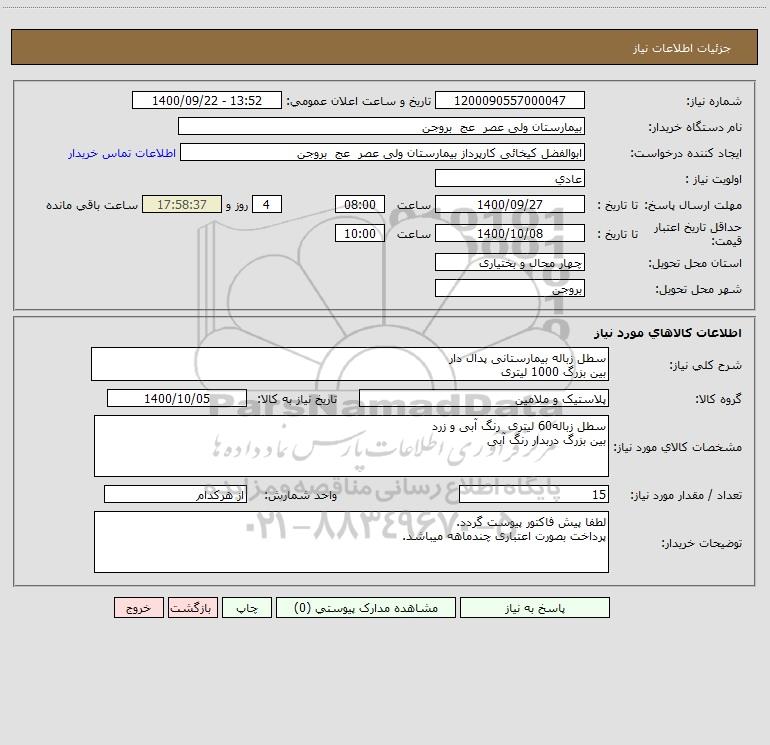770x745 pixels.
Task: Click general description text area
Action: click(x=350, y=364)
